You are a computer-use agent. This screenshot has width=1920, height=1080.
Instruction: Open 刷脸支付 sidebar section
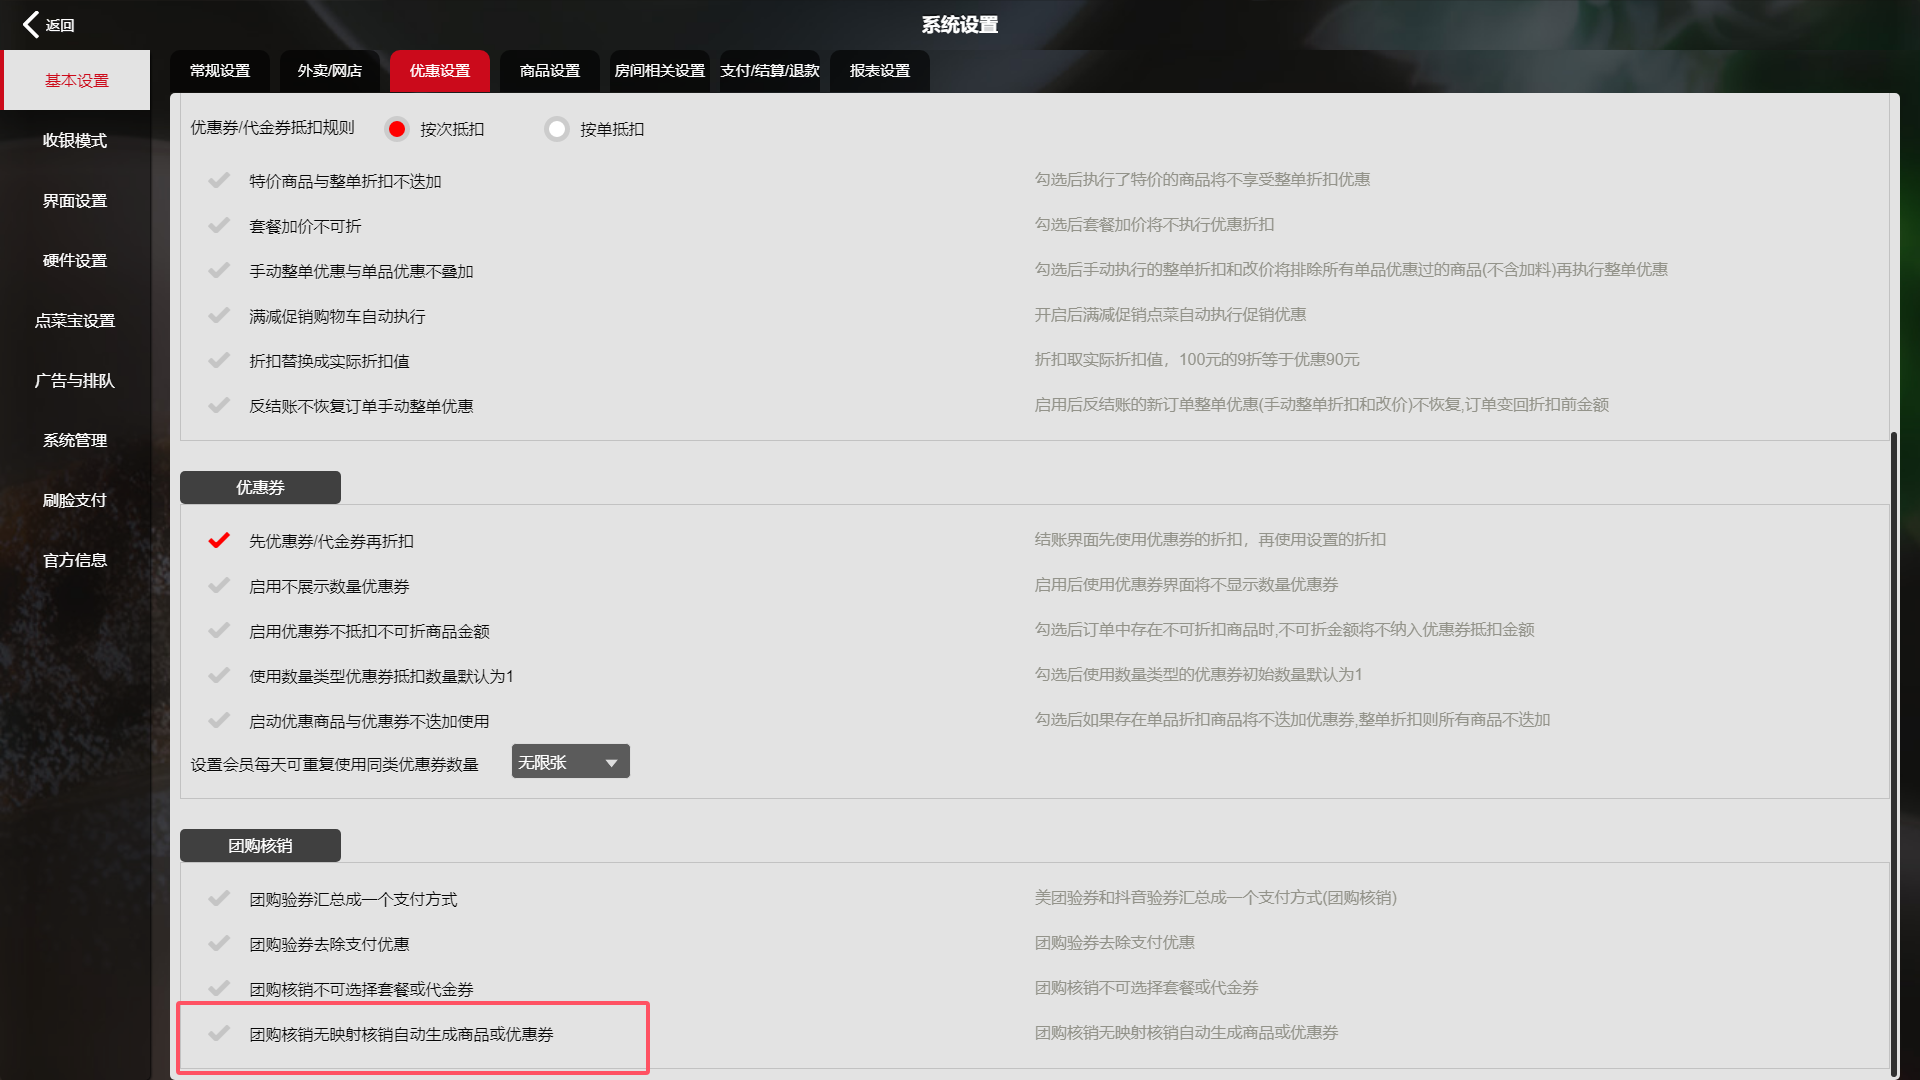pos(75,500)
